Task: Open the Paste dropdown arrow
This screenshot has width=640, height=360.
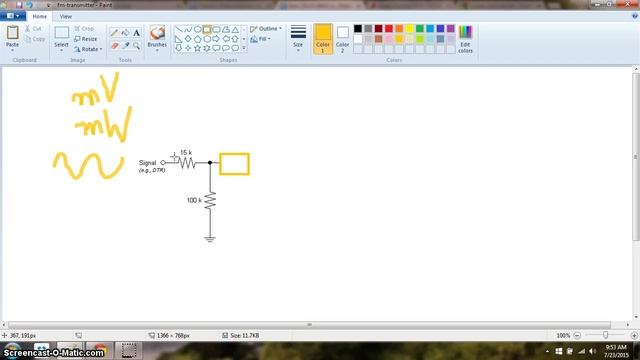Action: (x=12, y=50)
